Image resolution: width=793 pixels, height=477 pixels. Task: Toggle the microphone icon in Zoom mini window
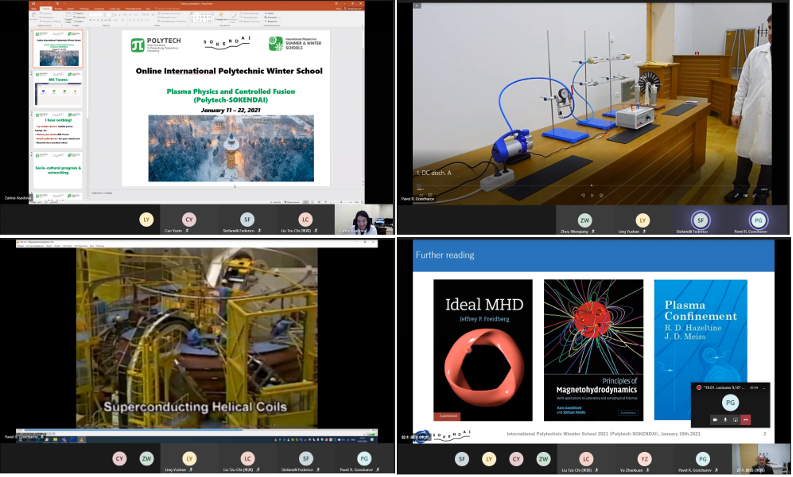[725, 420]
